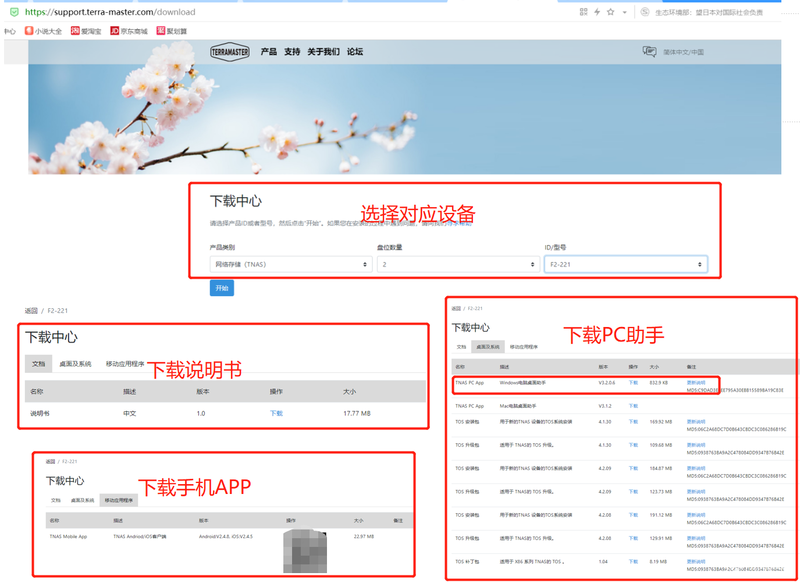Select 桌面及系统 tab in the mobile app panel

pyautogui.click(x=82, y=500)
